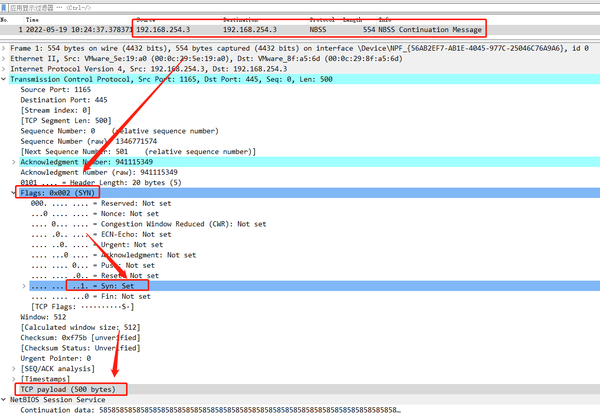Expand the Syn: Set flag row

[24, 286]
